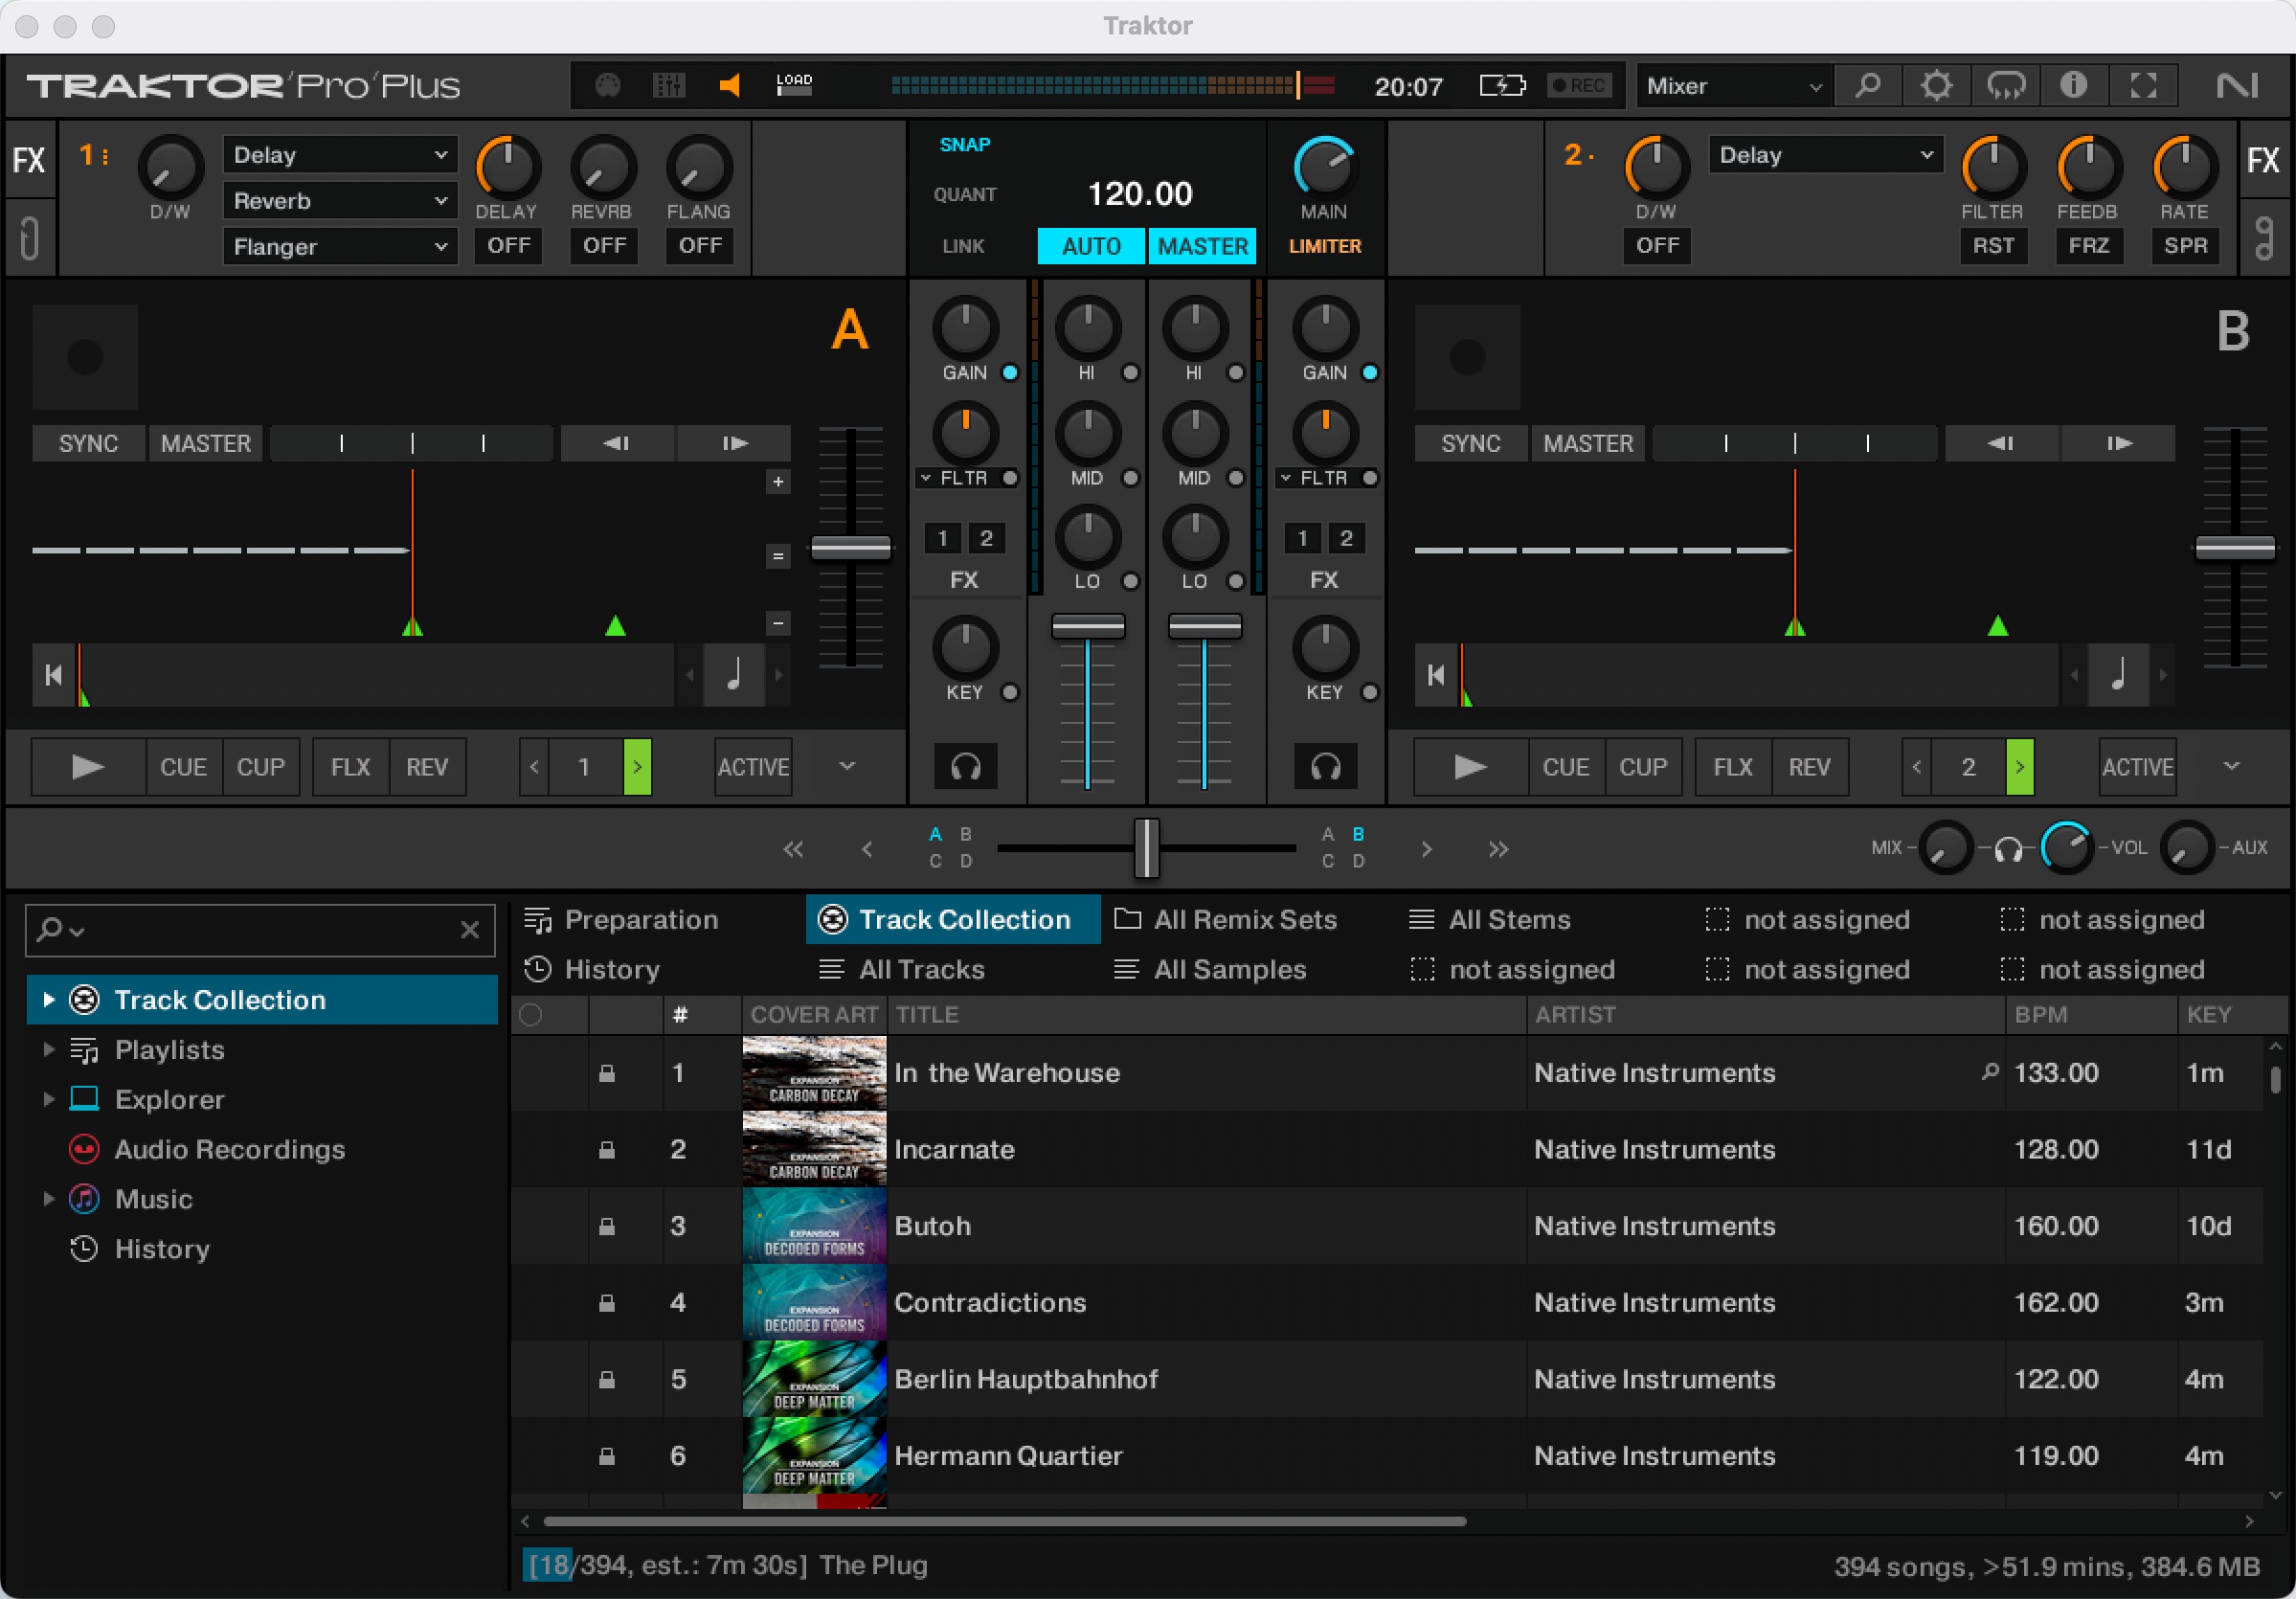
Task: Open FX2 Delay effect dropdown
Action: pos(1825,155)
